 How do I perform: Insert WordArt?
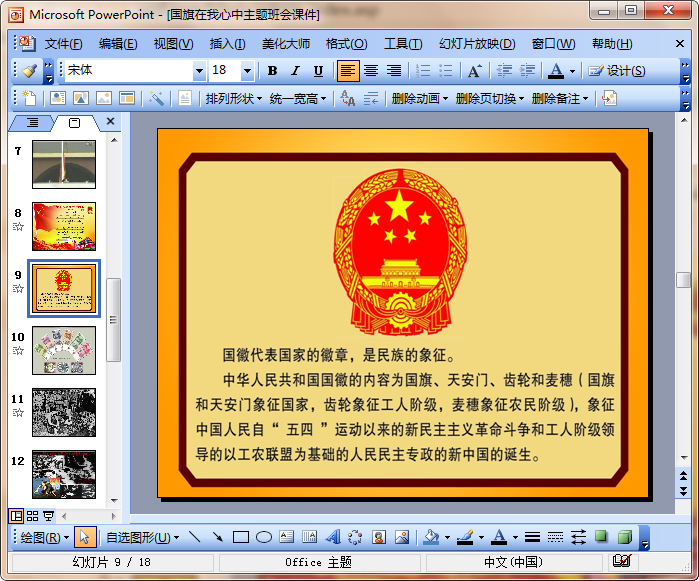[x=333, y=537]
